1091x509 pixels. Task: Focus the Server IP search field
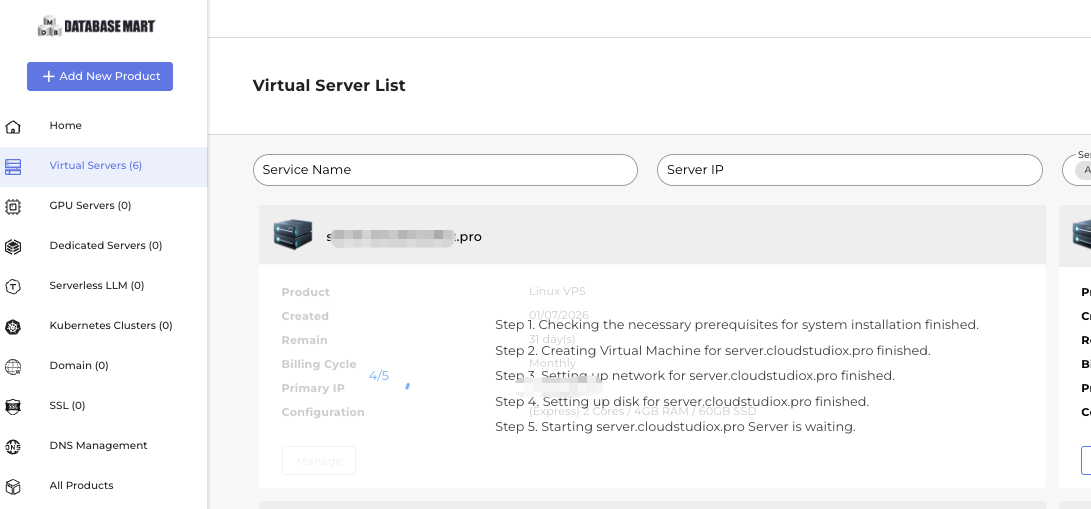850,170
